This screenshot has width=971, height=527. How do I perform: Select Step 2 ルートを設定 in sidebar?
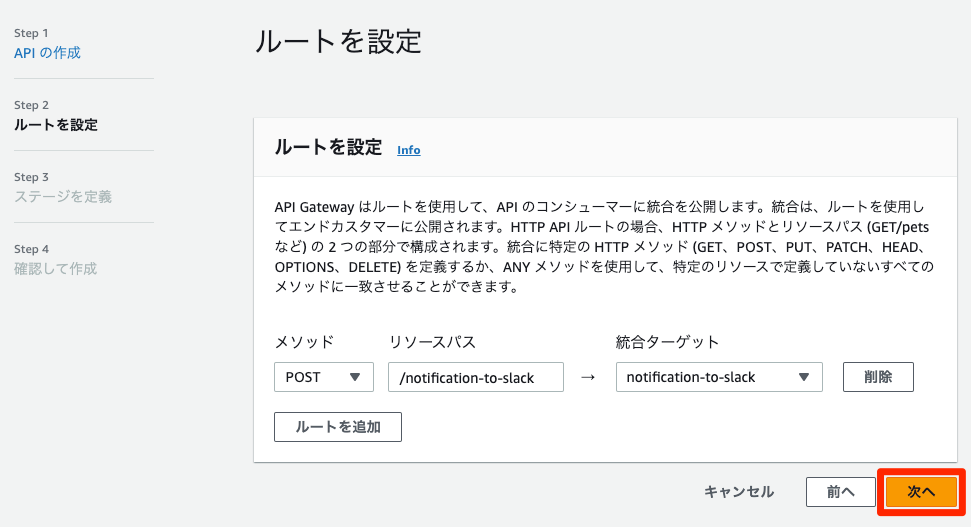(x=56, y=125)
